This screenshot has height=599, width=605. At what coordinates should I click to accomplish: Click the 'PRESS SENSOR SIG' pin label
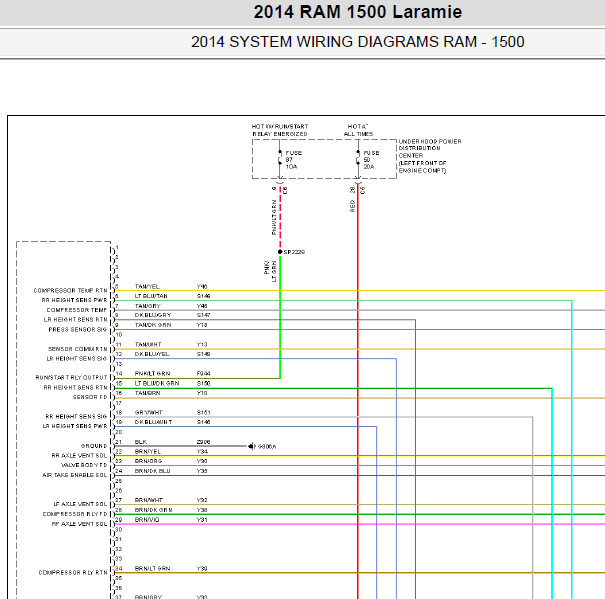pyautogui.click(x=78, y=329)
